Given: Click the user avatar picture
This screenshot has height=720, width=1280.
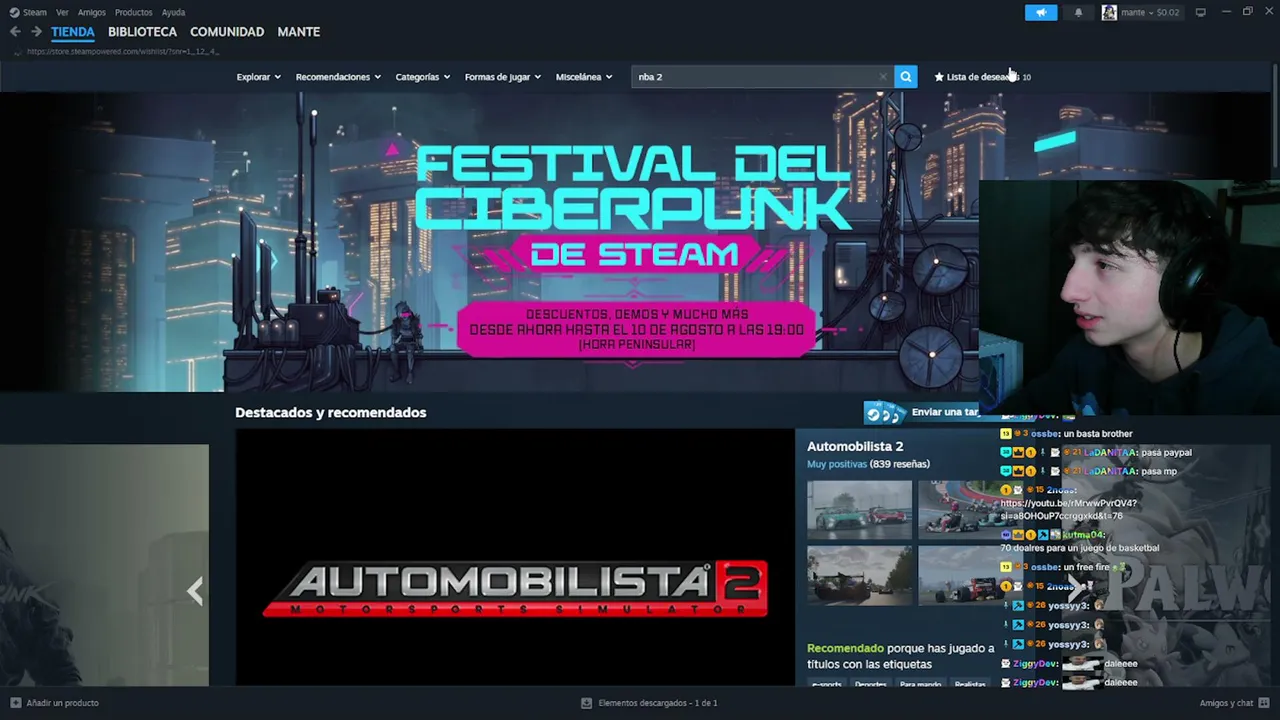Looking at the screenshot, I should pyautogui.click(x=1109, y=12).
